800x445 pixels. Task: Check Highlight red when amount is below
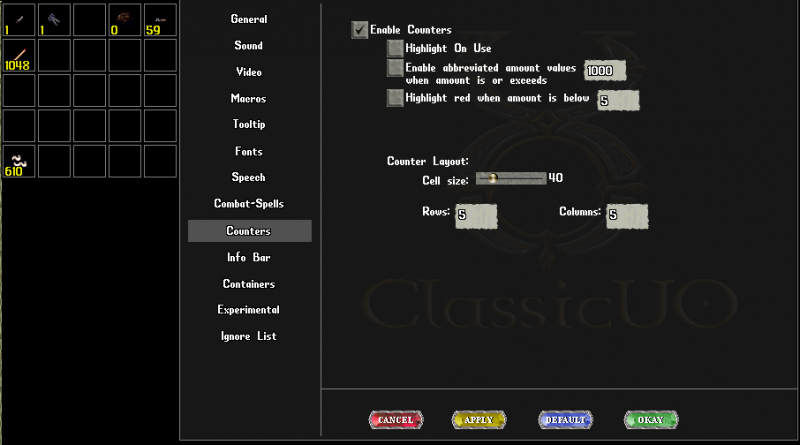point(395,97)
